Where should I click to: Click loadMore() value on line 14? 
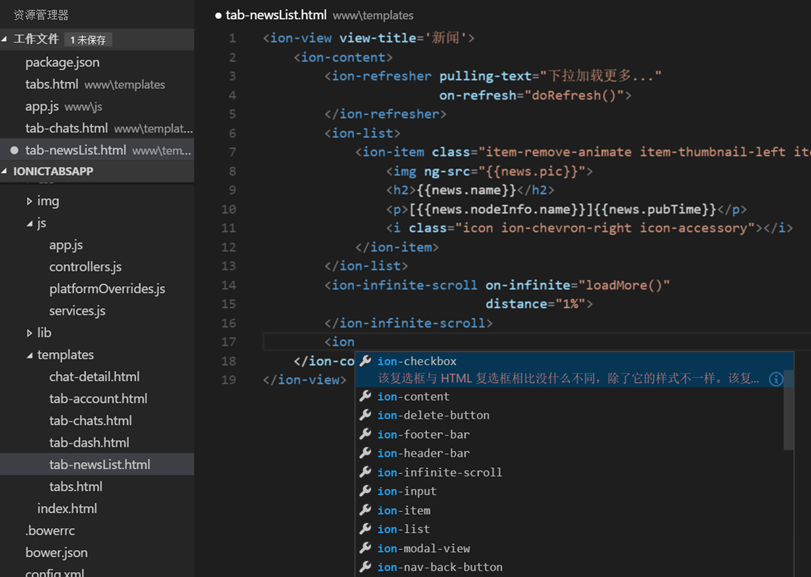pyautogui.click(x=624, y=285)
